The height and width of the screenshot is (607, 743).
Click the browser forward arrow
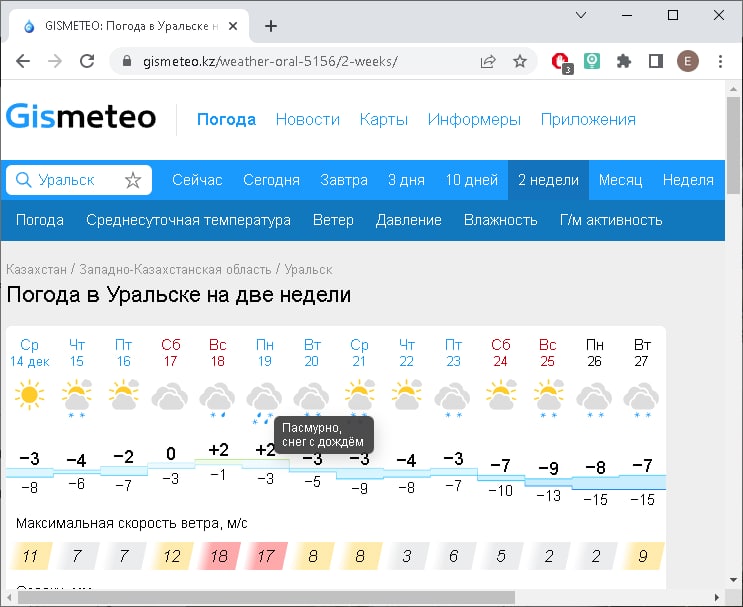point(55,61)
